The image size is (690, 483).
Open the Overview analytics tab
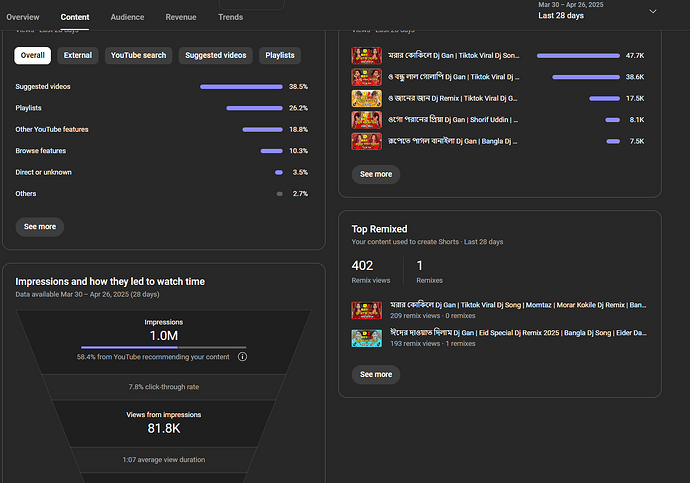pos(22,17)
